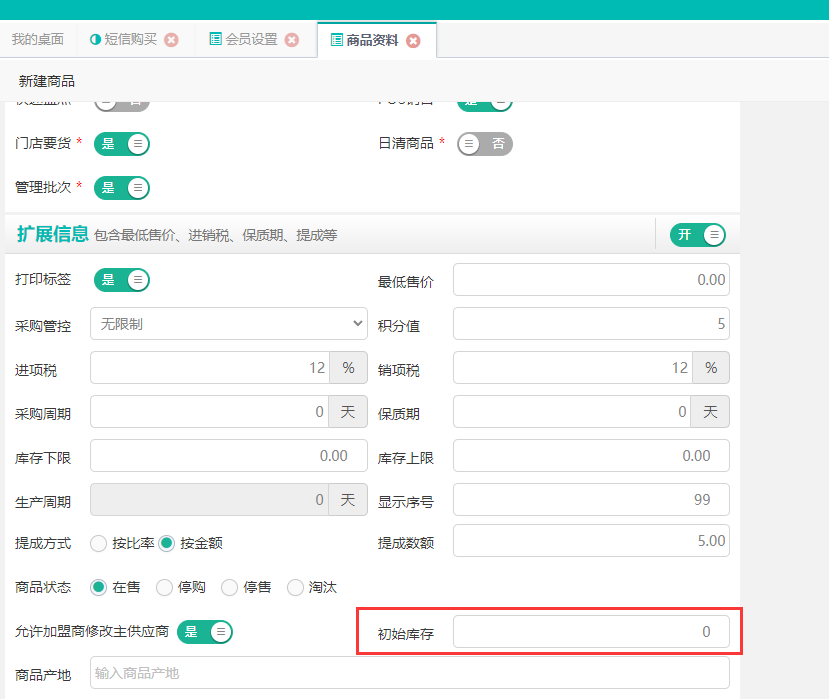The width and height of the screenshot is (829, 699).
Task: Close the 商品资料 tab
Action: [413, 41]
